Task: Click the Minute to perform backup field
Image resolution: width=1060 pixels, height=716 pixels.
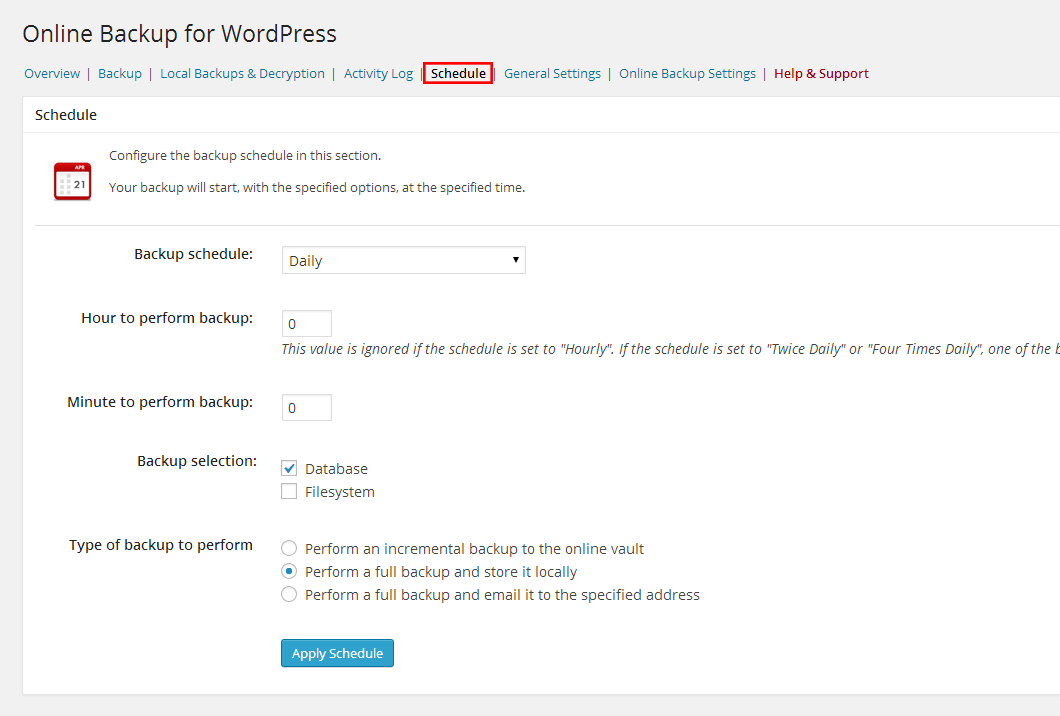Action: point(306,408)
